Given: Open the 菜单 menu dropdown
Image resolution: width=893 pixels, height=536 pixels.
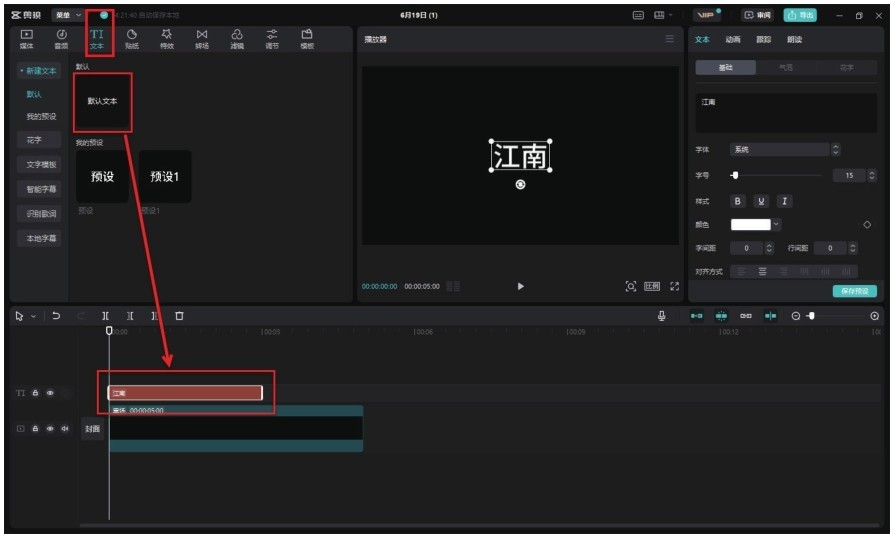Looking at the screenshot, I should 68,15.
